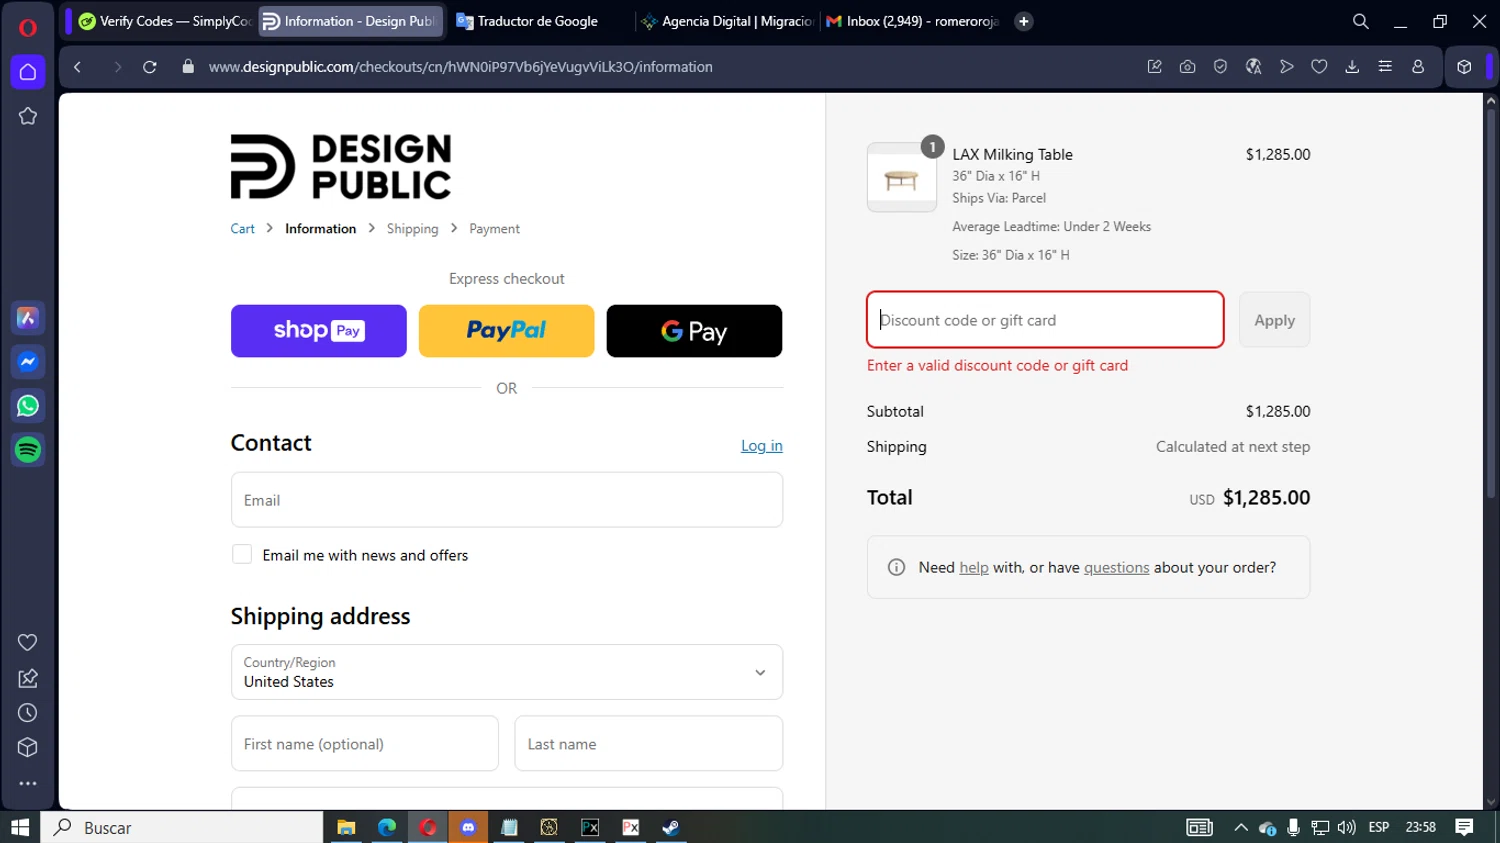Image resolution: width=1500 pixels, height=843 pixels.
Task: Open Microsoft Edge from the taskbar
Action: click(x=387, y=827)
